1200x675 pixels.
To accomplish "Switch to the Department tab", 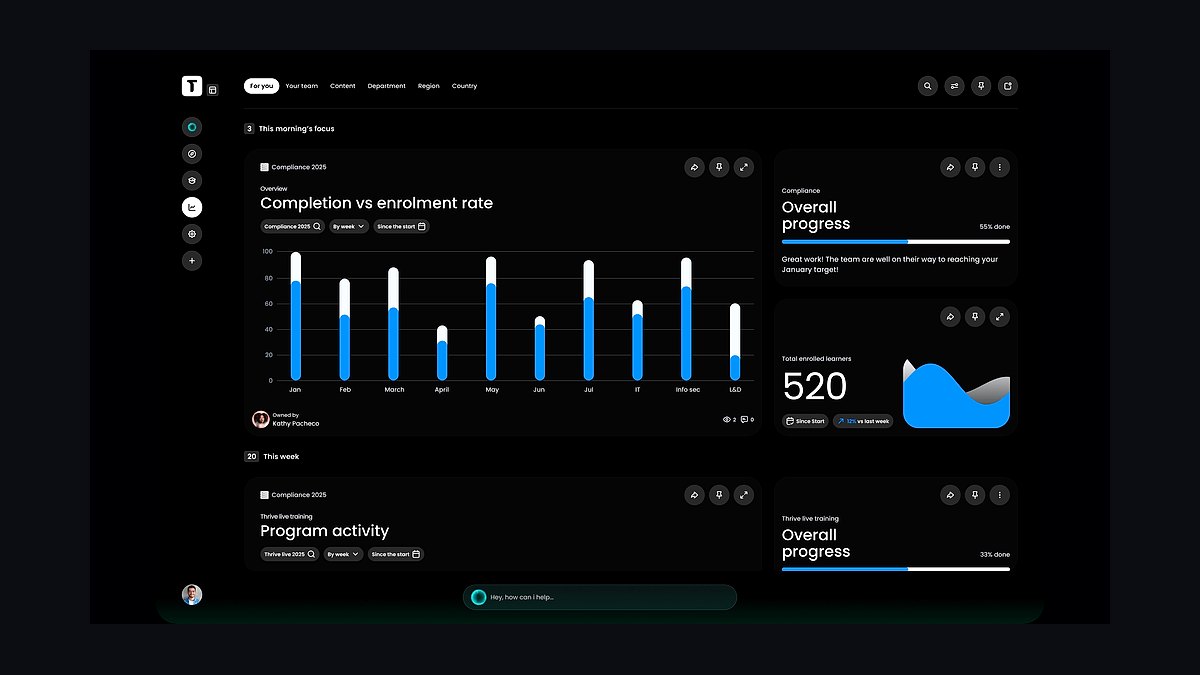I will 387,86.
